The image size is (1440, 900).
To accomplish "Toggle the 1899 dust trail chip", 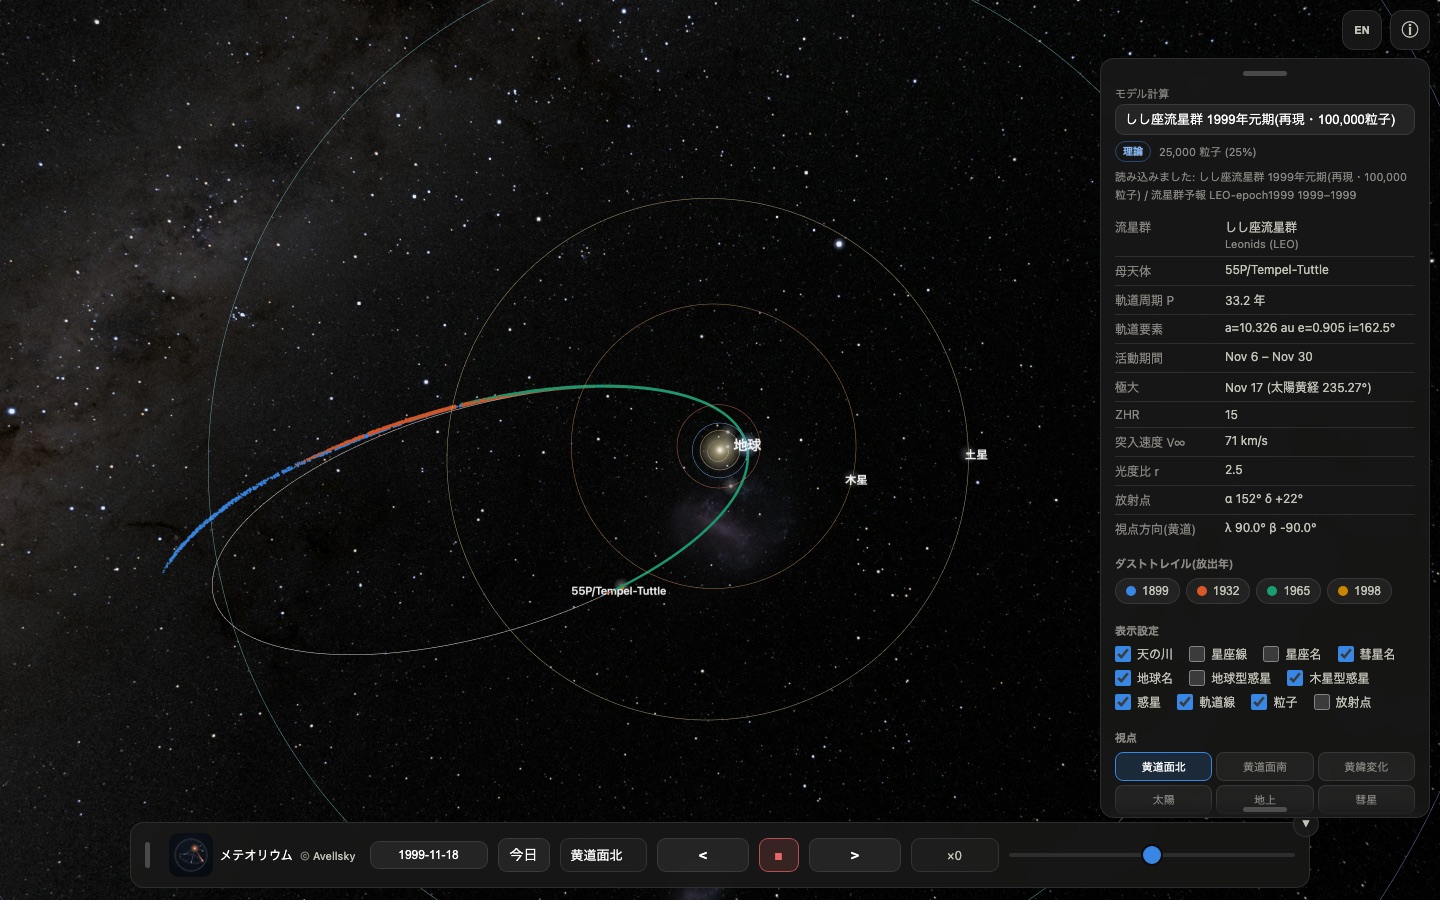I will [x=1147, y=591].
